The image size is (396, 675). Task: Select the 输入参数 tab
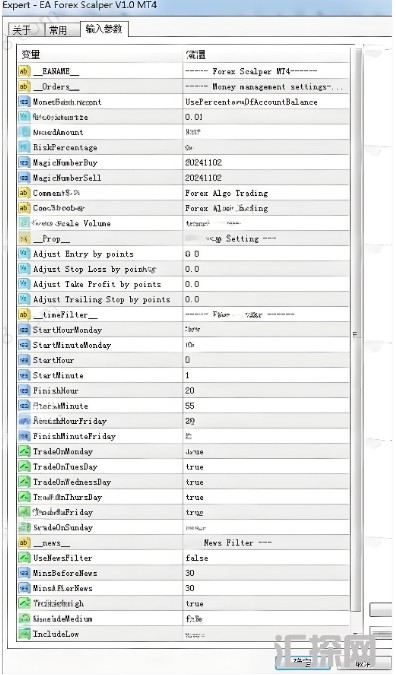click(104, 29)
